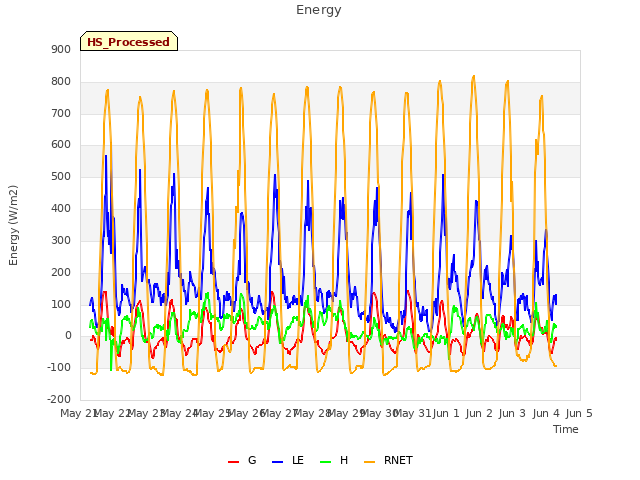Click the 0 y-axis tick label

click(x=68, y=336)
